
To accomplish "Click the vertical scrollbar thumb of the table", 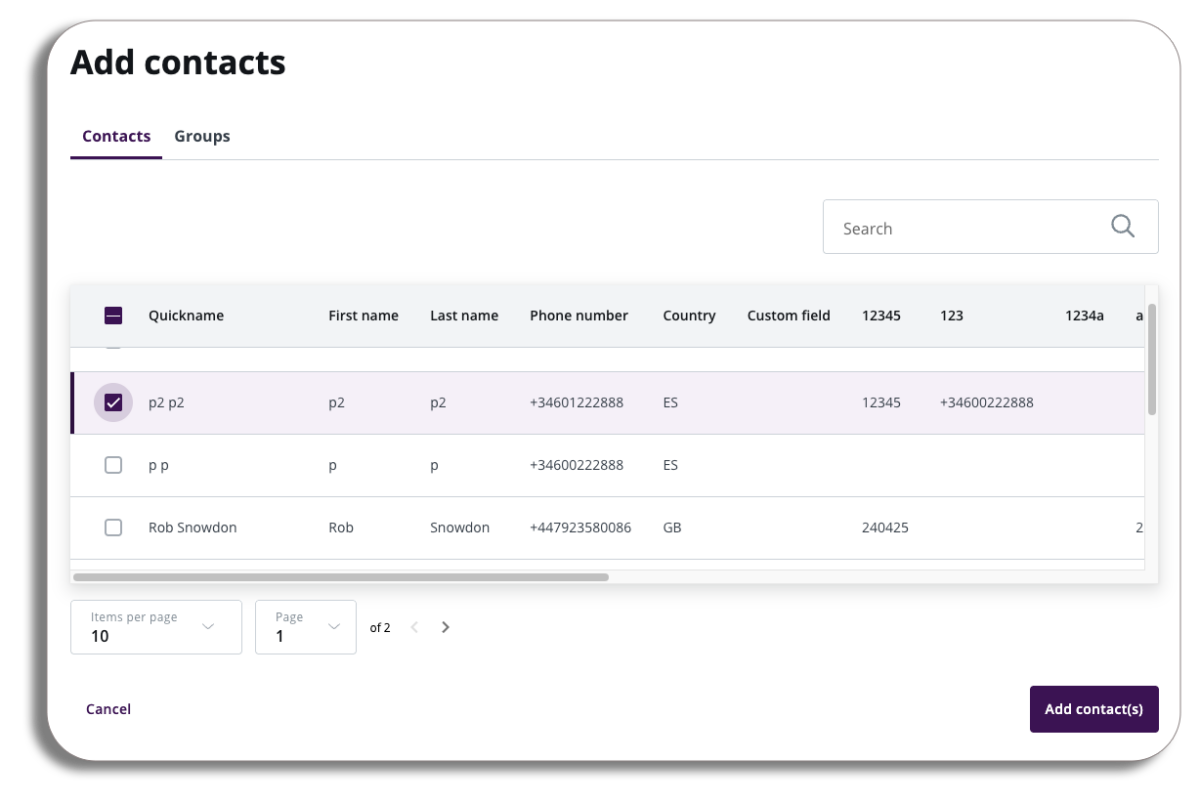I will tap(1152, 360).
